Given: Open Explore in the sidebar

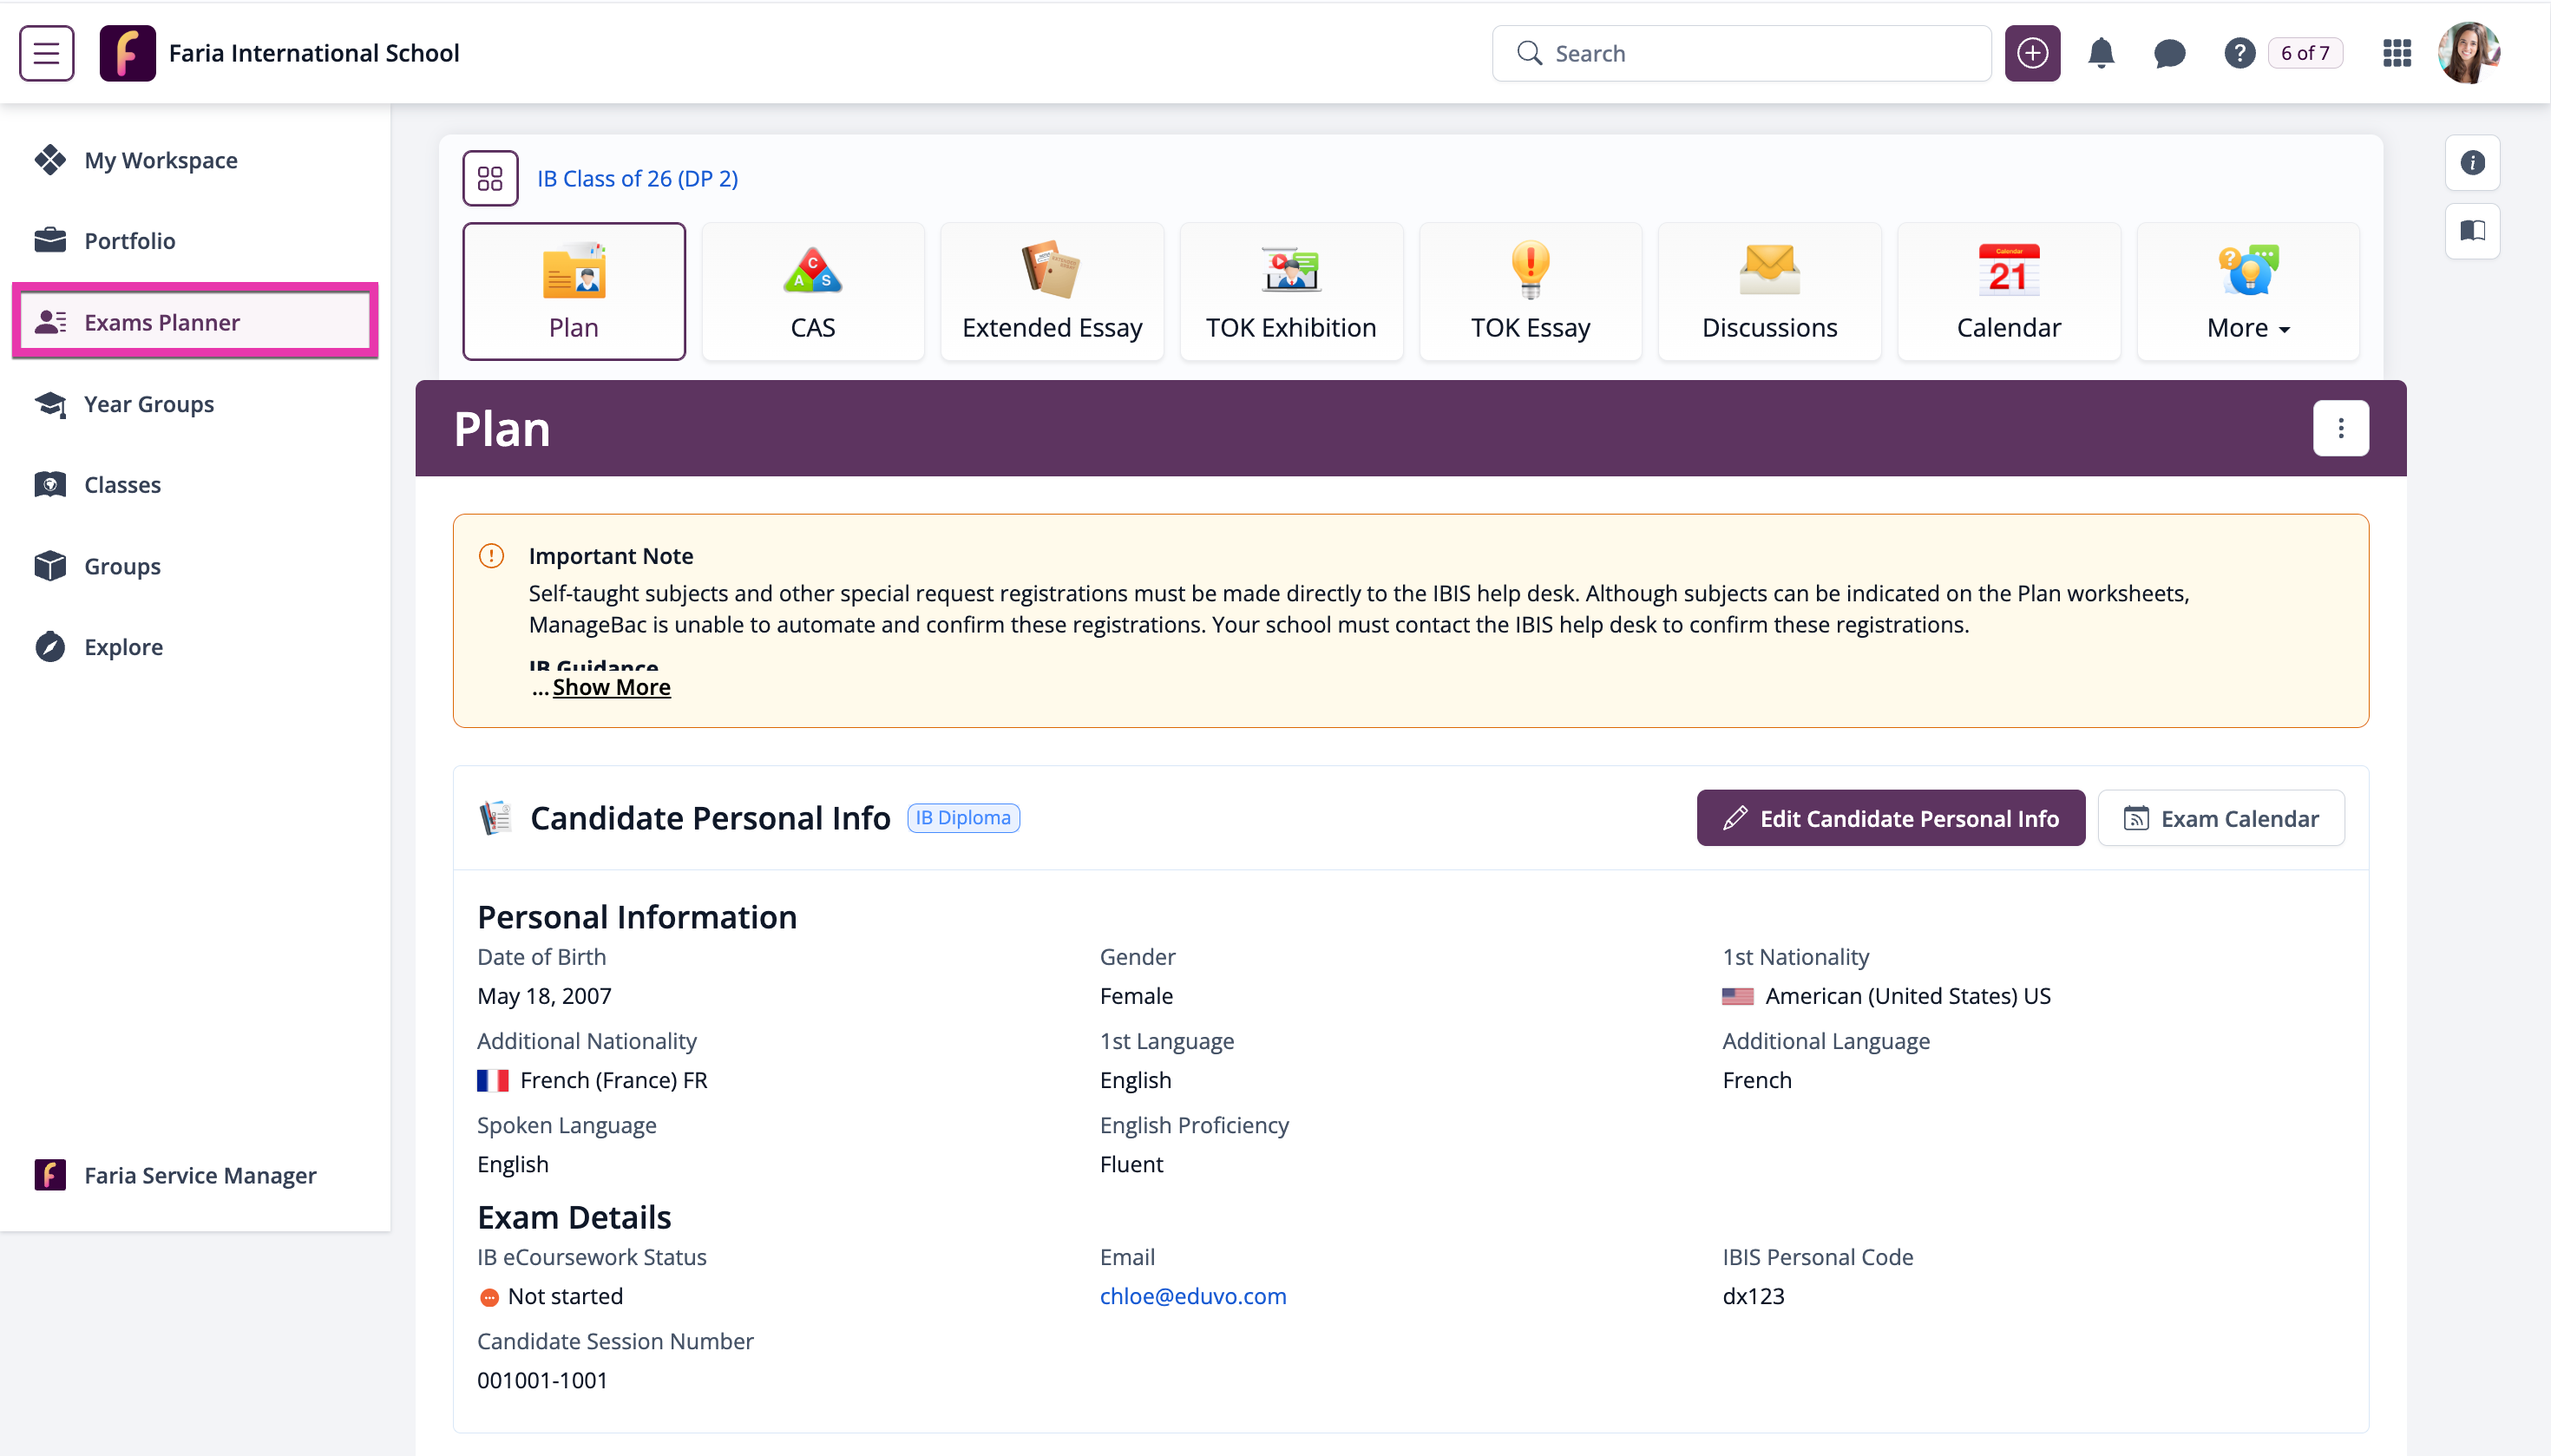Looking at the screenshot, I should click(123, 647).
